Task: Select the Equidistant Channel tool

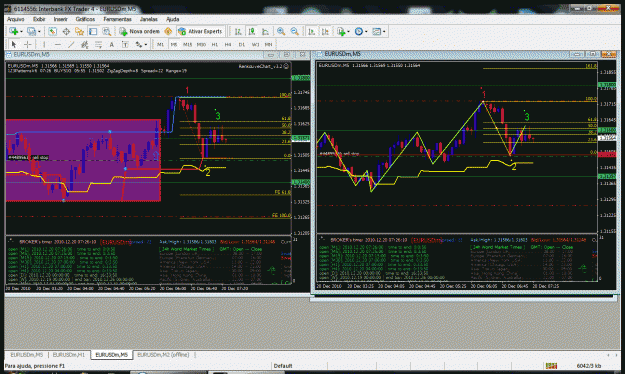Action: click(x=85, y=44)
